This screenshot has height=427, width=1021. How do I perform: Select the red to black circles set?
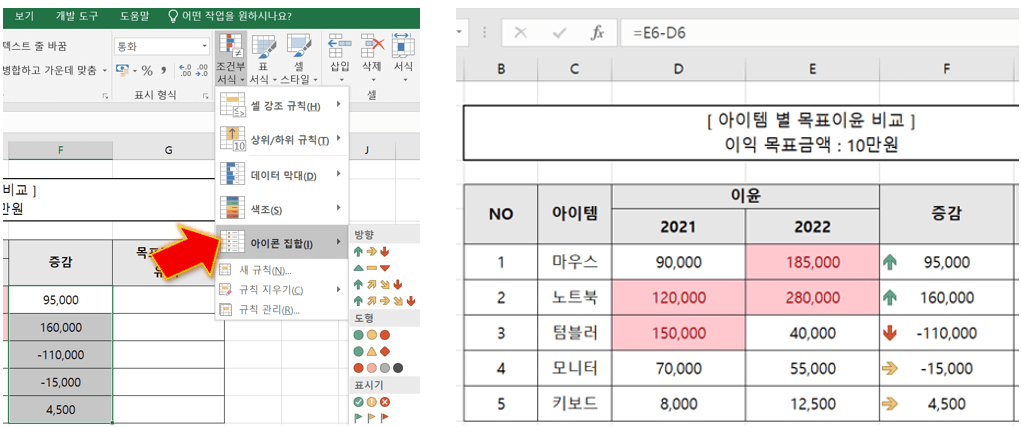(378, 368)
